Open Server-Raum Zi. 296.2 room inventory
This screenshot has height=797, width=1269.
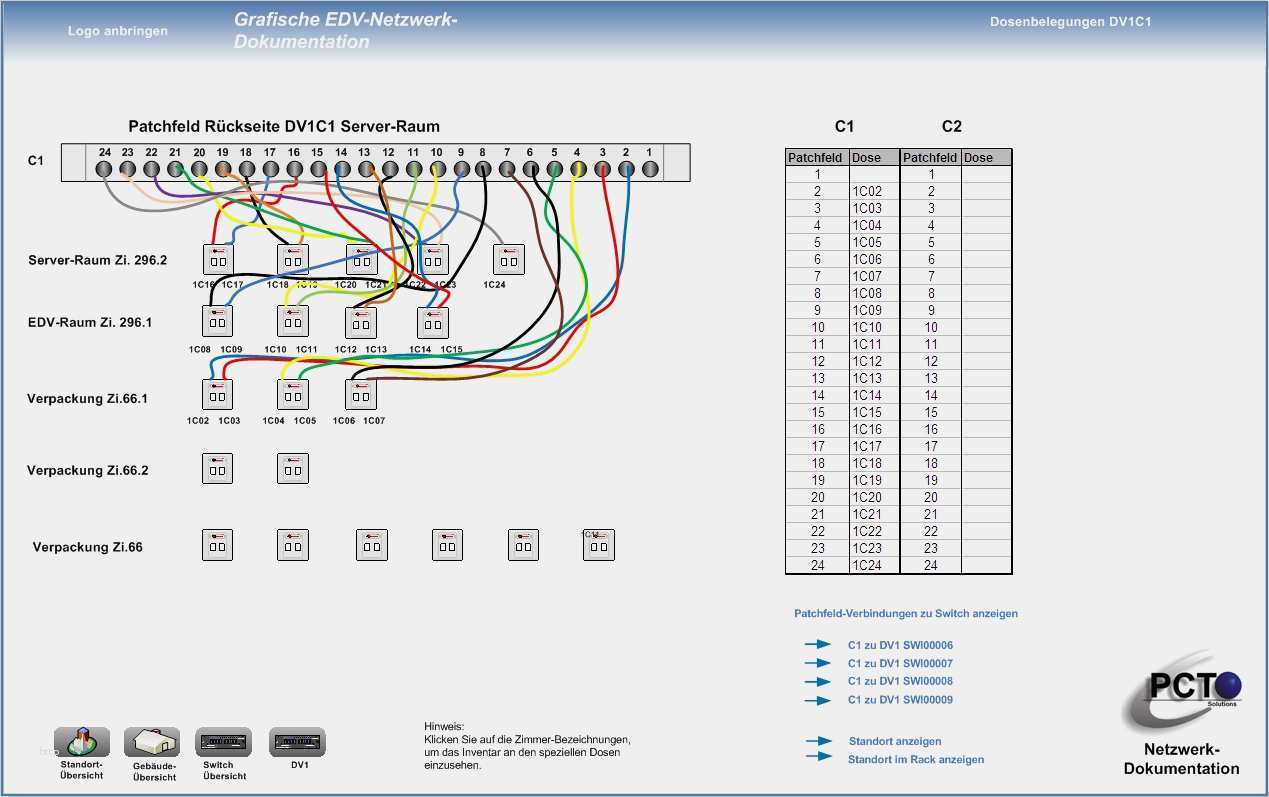(98, 260)
